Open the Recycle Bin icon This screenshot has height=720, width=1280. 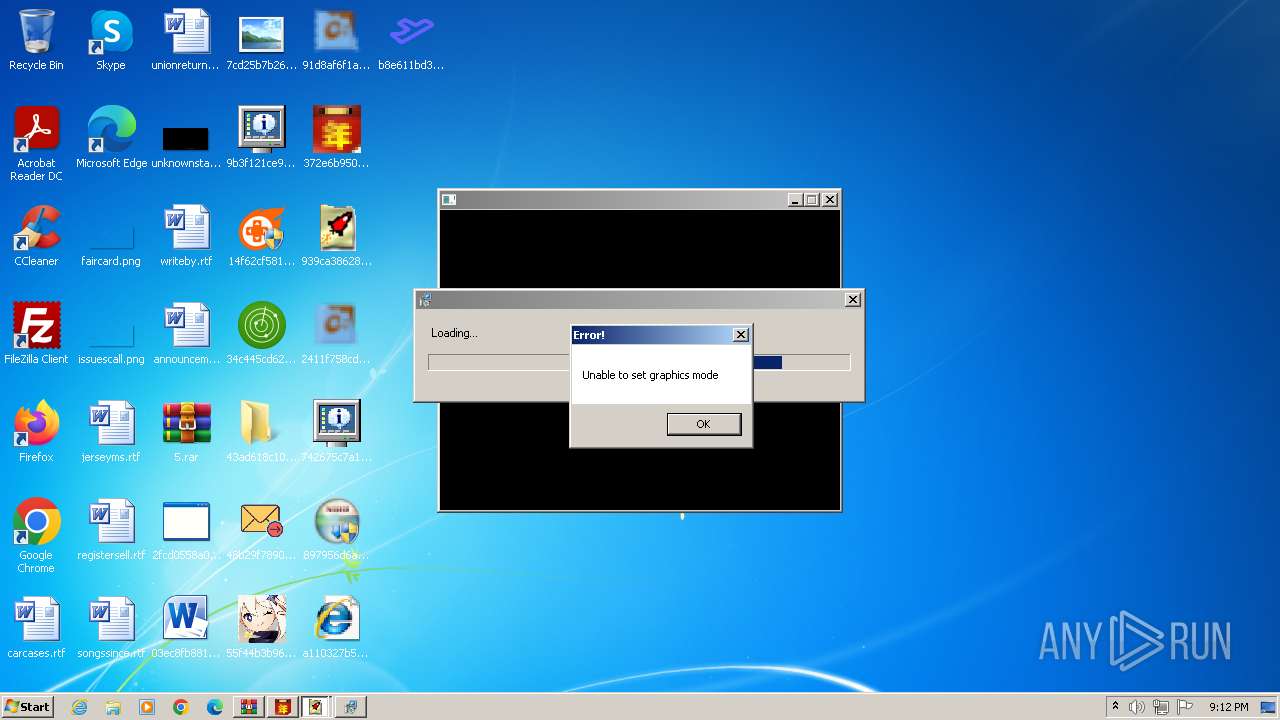point(36,41)
